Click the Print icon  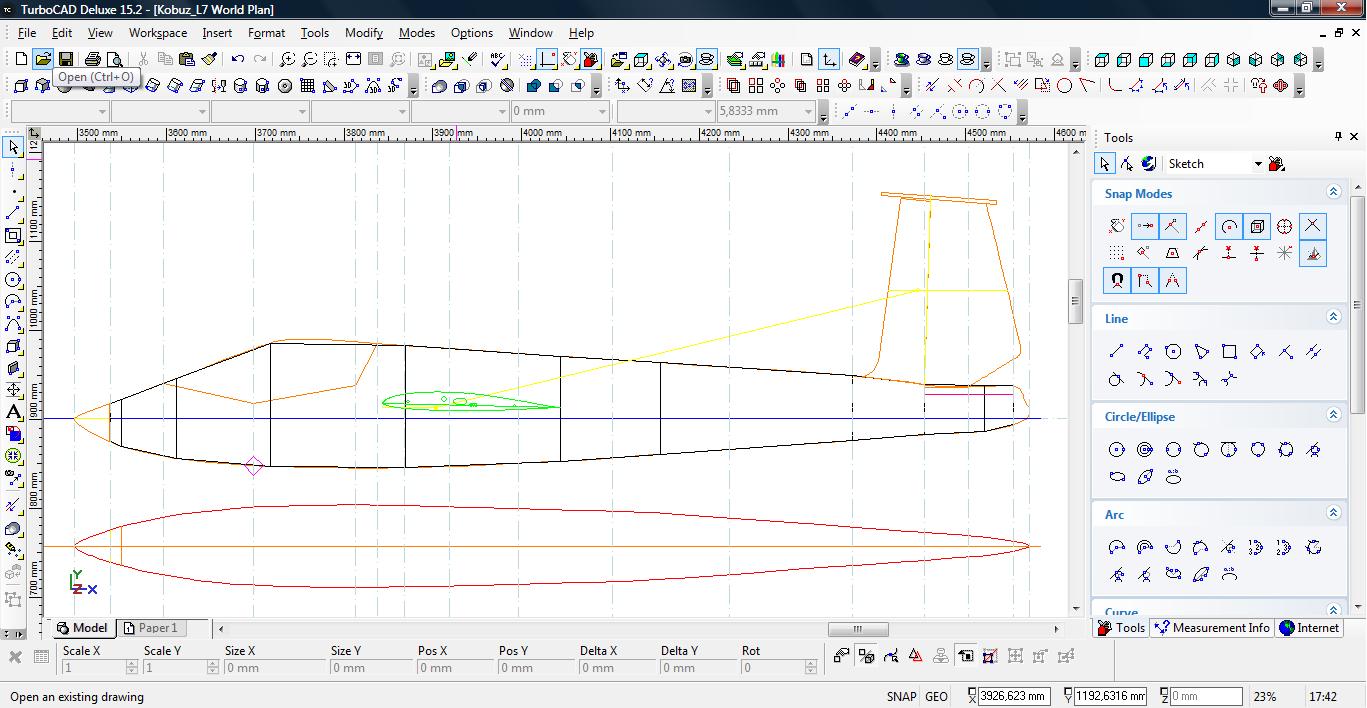tap(93, 60)
